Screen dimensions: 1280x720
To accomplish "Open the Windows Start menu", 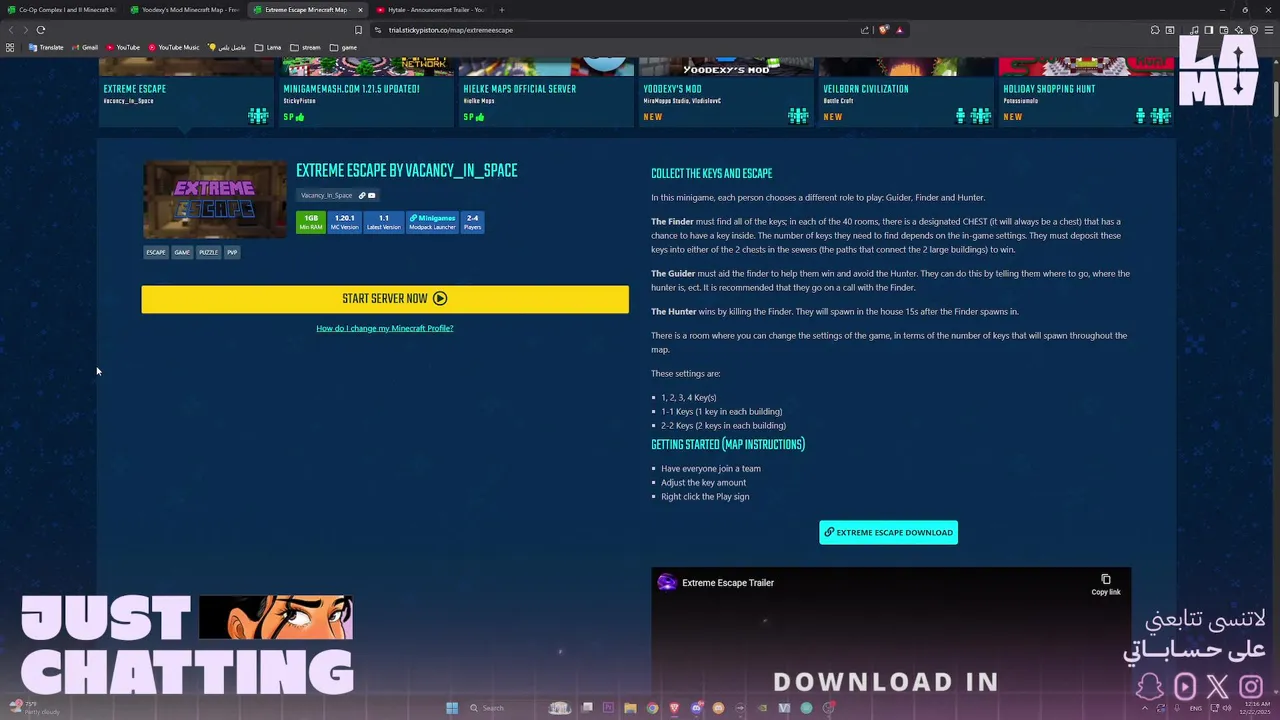I will (452, 708).
